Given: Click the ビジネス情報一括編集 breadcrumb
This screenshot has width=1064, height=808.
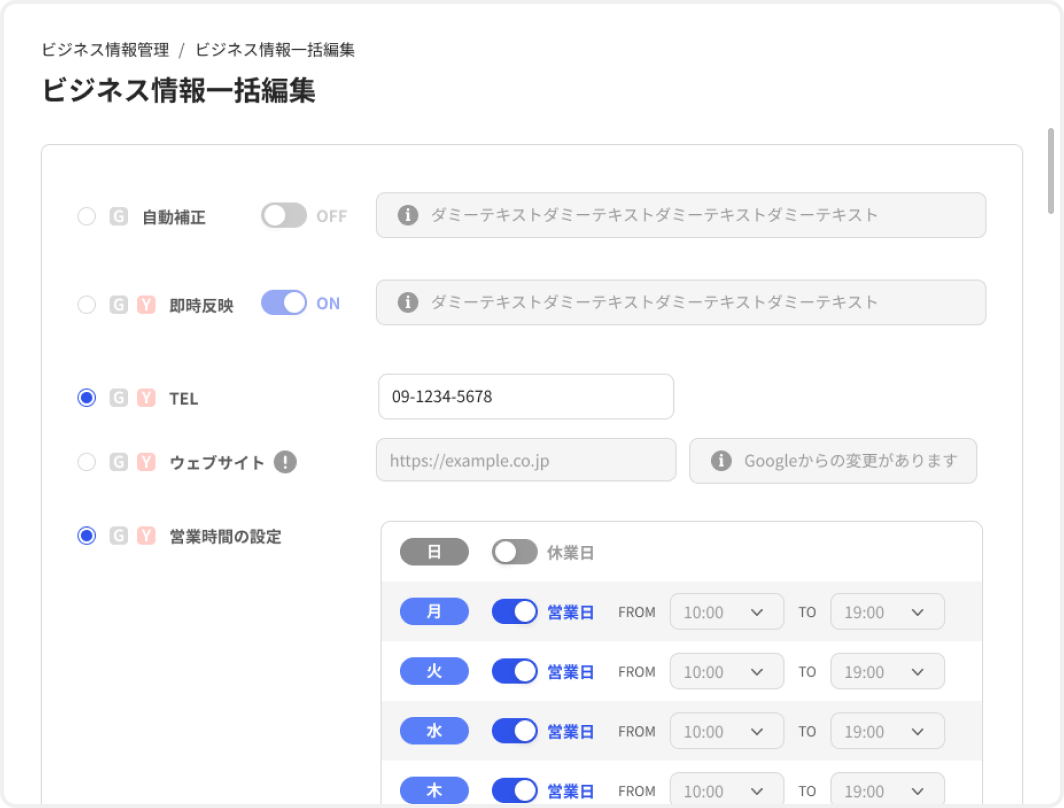Looking at the screenshot, I should click(x=276, y=49).
